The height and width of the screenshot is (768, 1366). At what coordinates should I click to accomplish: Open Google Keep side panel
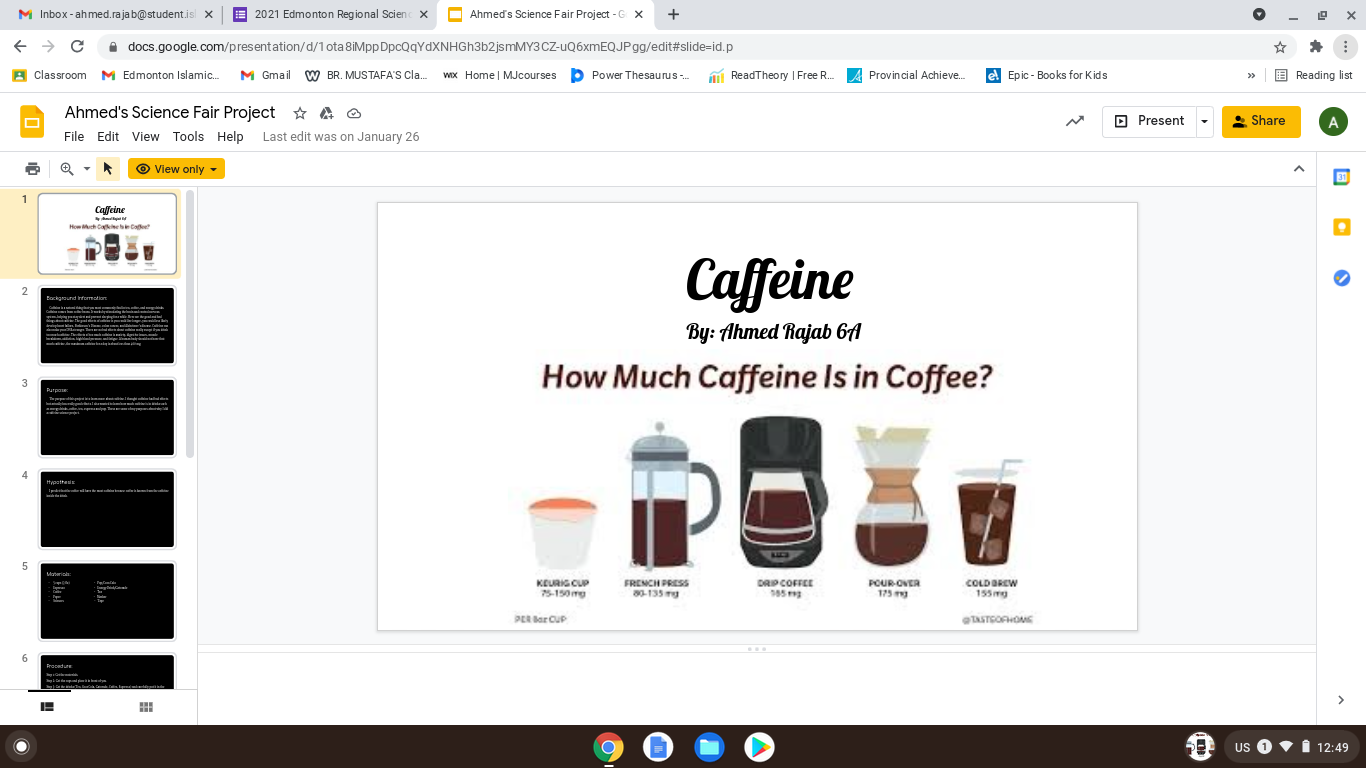[1342, 227]
